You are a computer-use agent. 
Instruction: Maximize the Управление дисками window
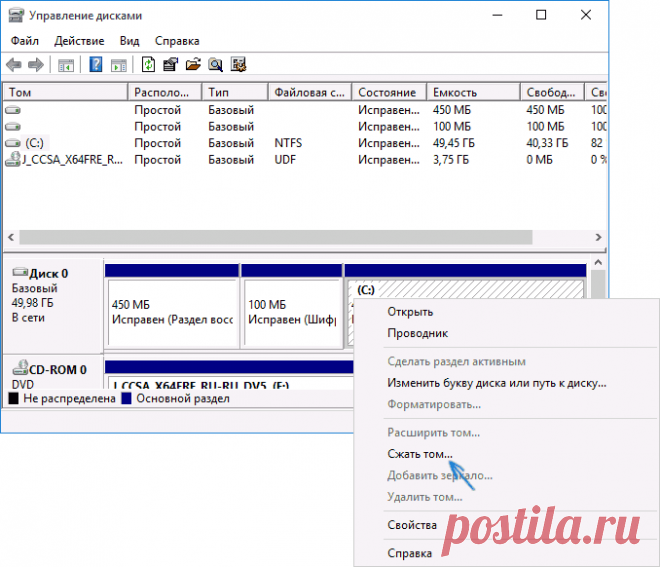541,15
